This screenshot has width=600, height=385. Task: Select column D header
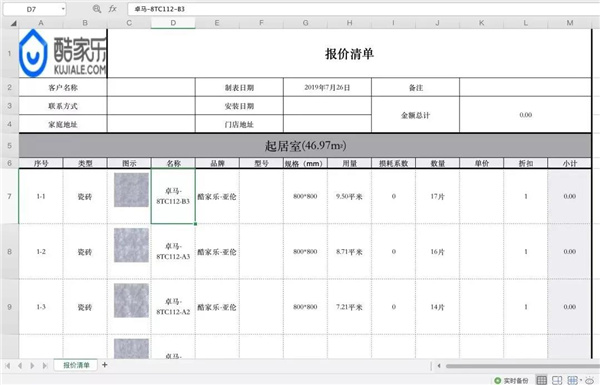click(x=173, y=23)
